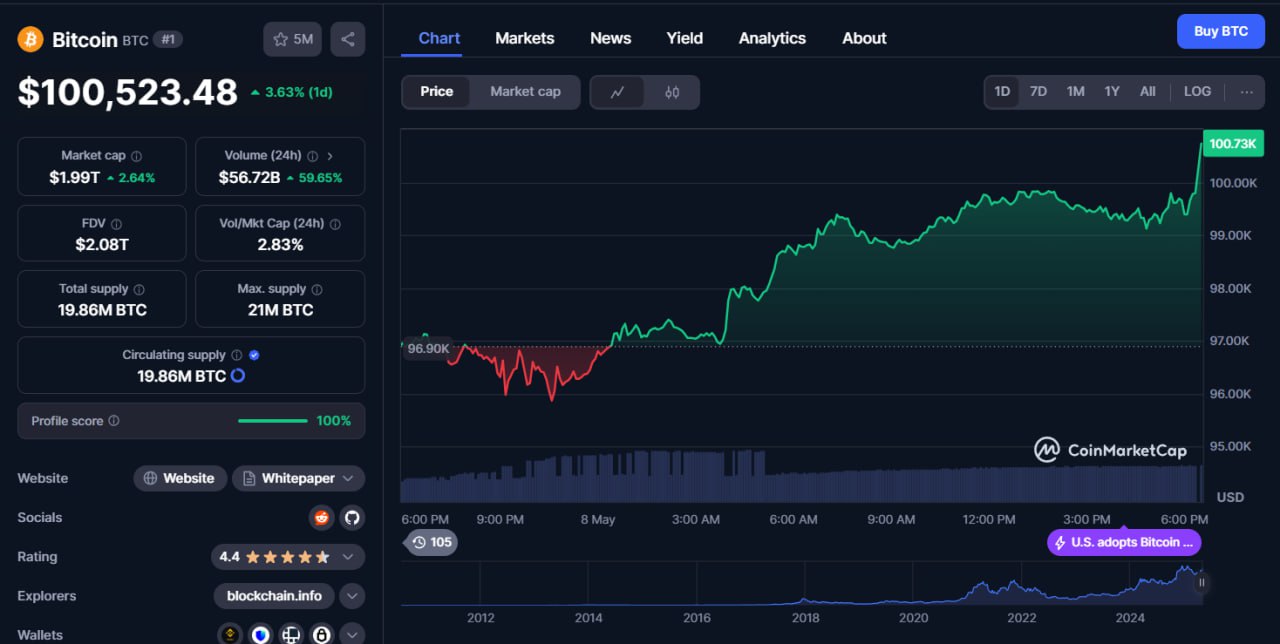Click the circulating supply progress ring icon

pos(238,376)
